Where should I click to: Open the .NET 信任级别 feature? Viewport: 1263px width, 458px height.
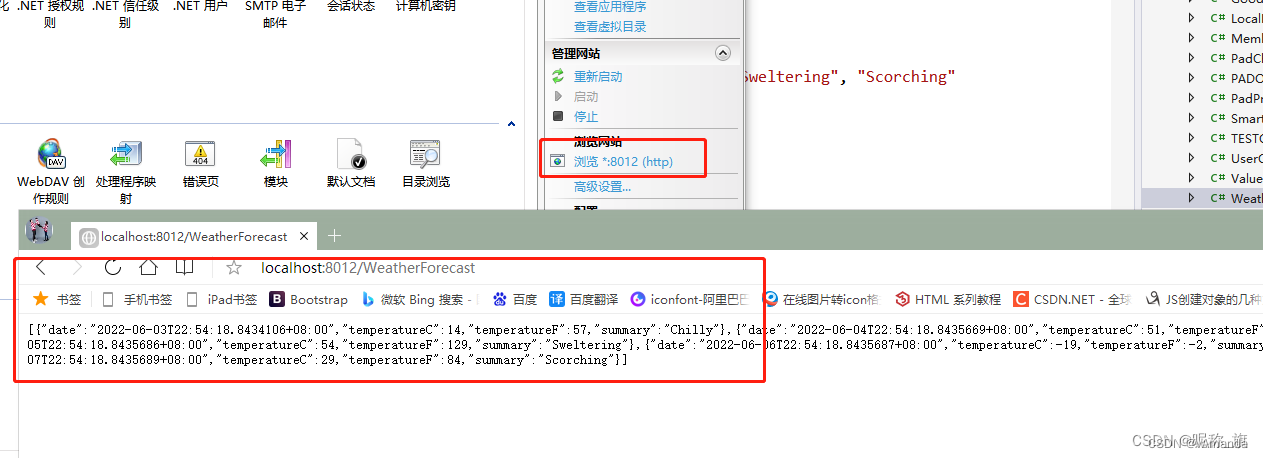pyautogui.click(x=125, y=14)
